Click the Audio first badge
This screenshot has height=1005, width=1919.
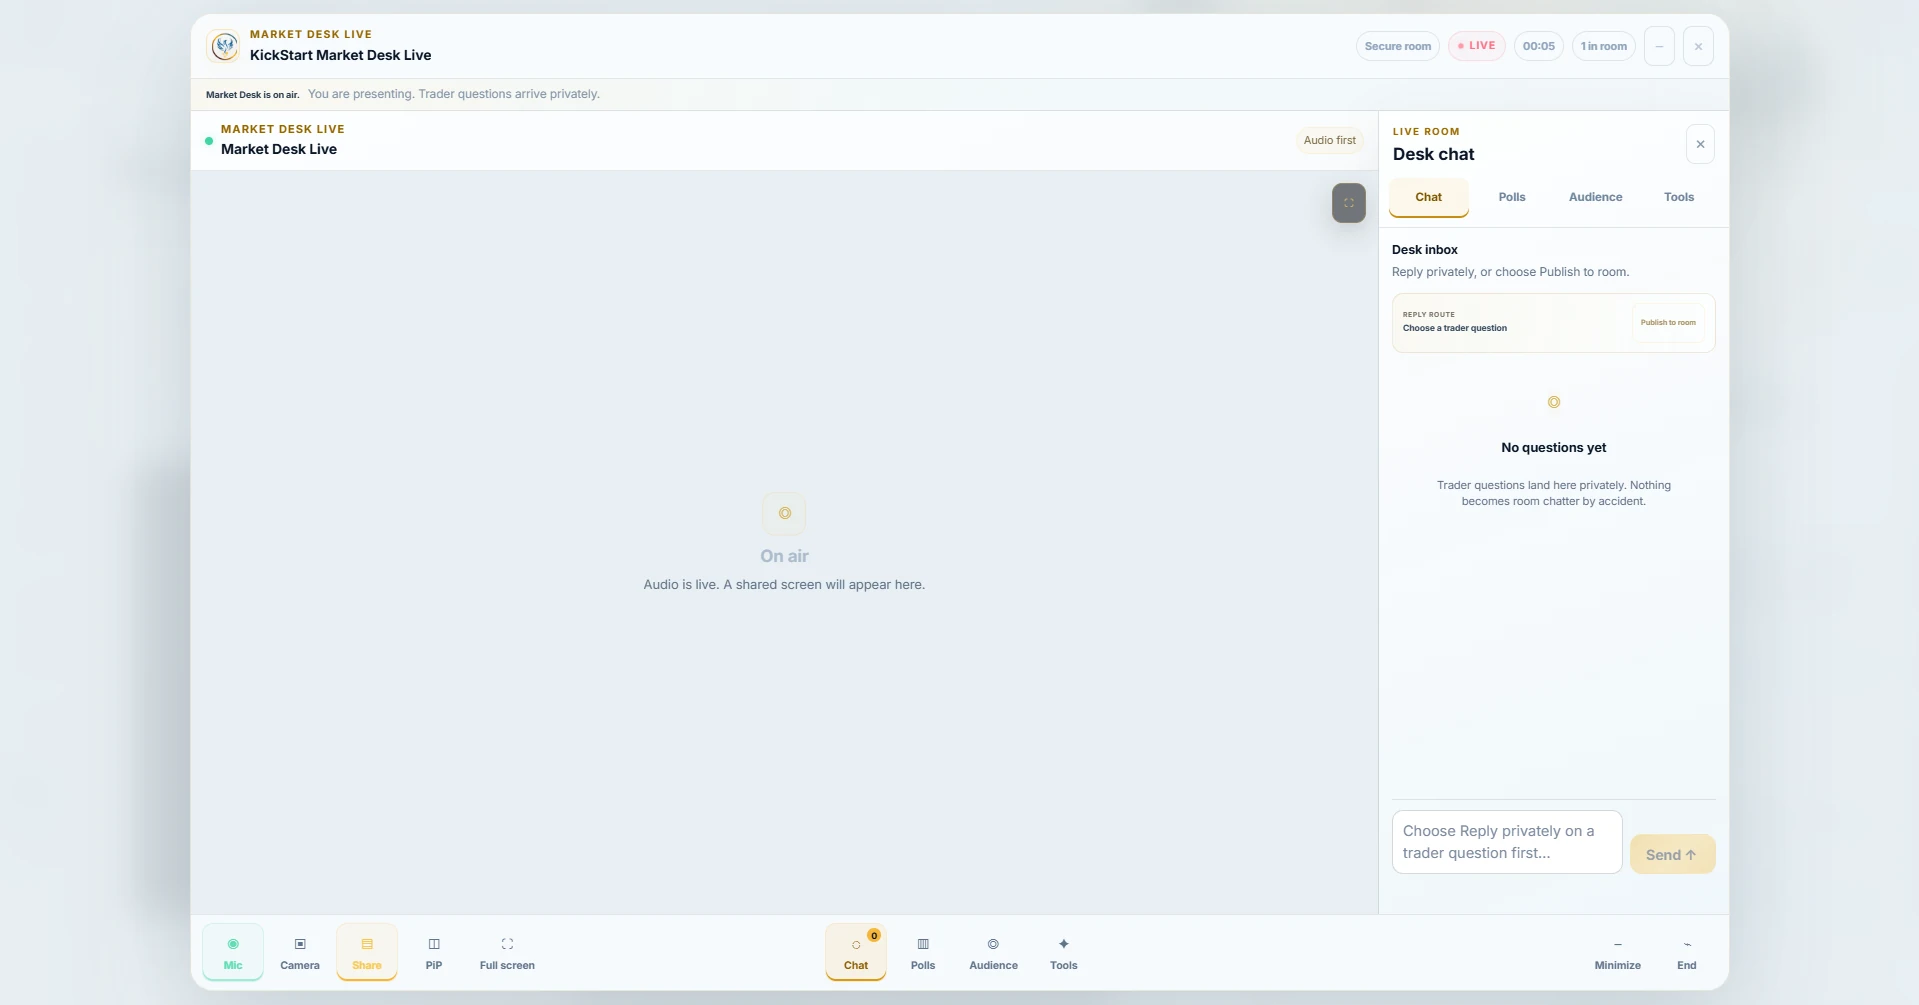point(1330,140)
